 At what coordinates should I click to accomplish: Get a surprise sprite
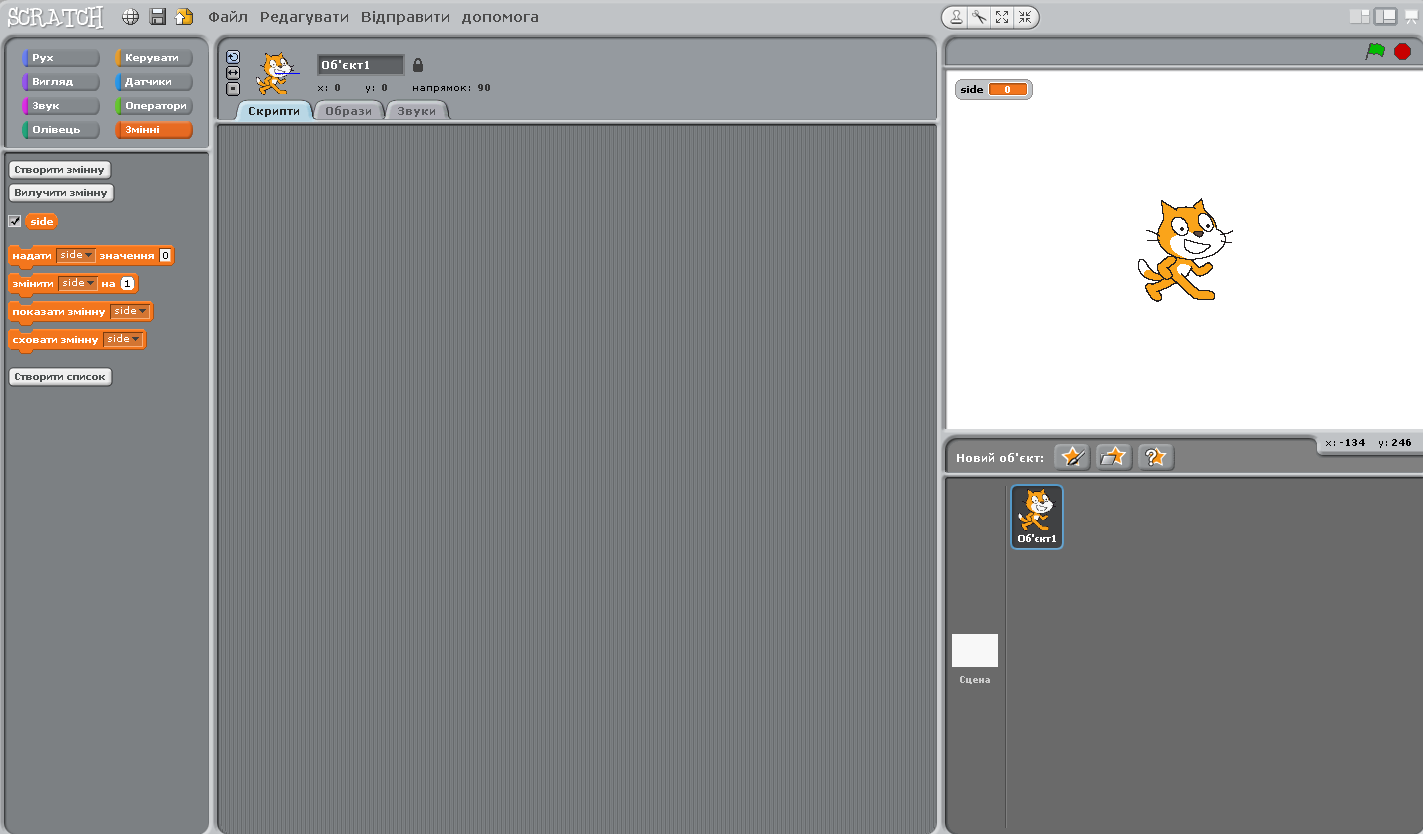pos(1155,457)
